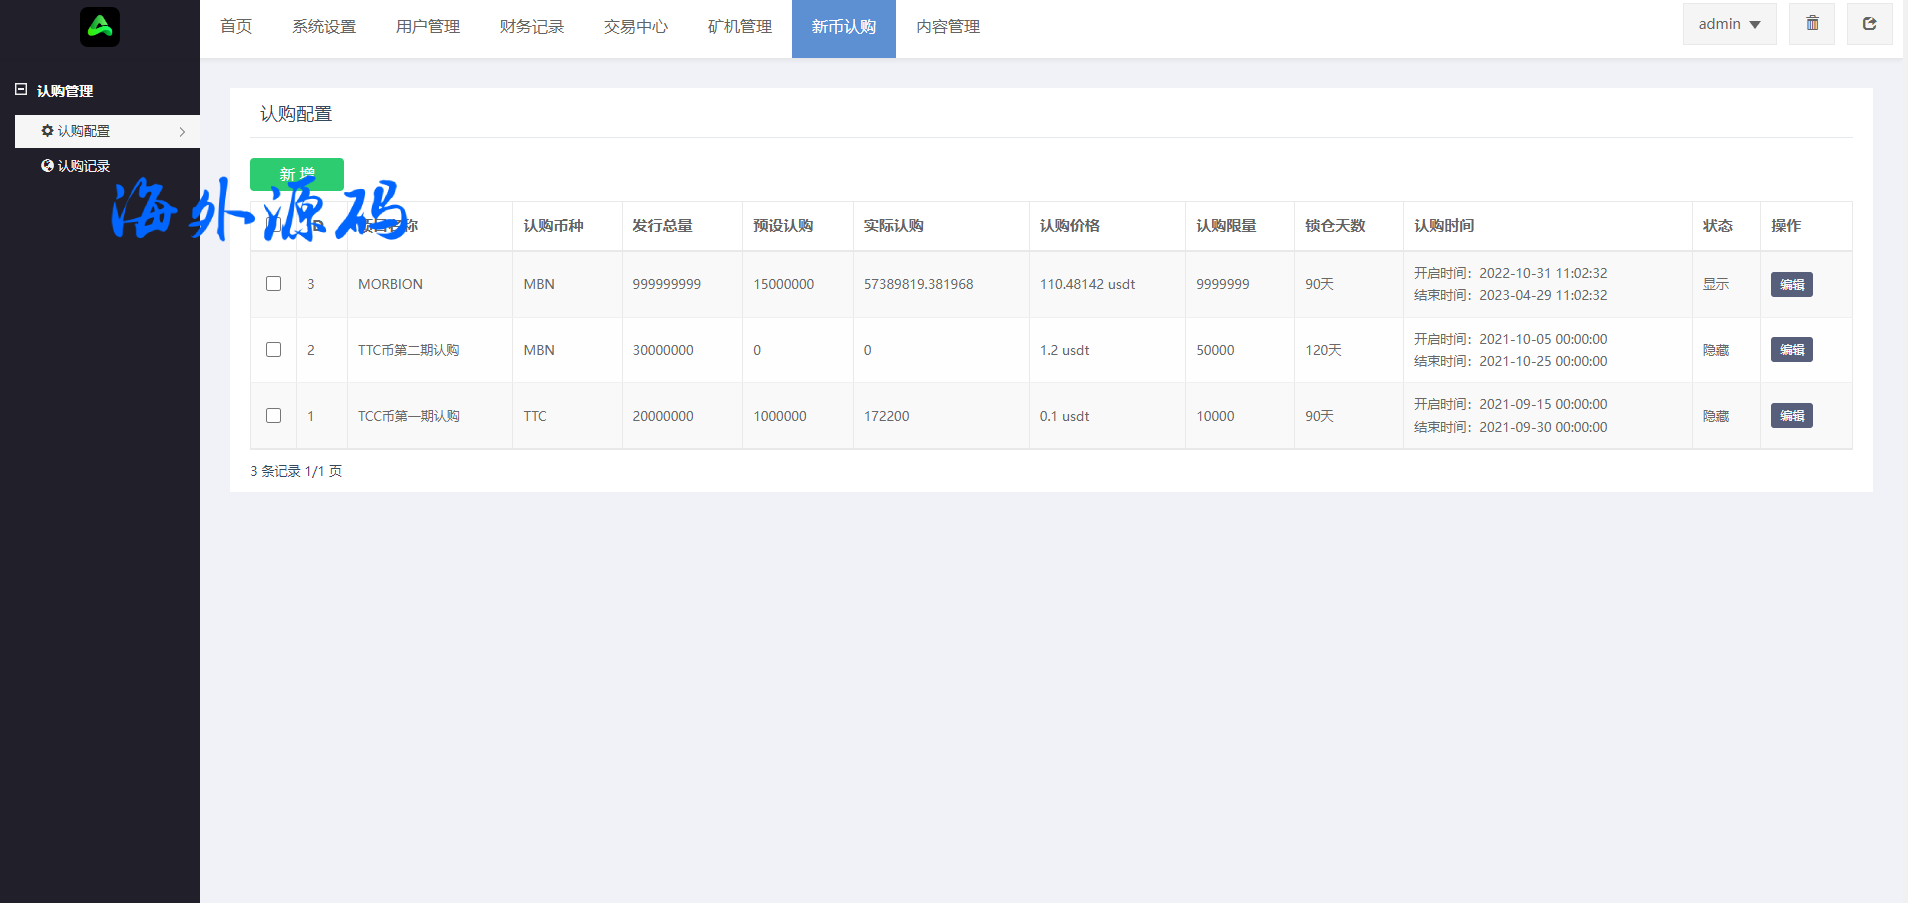The width and height of the screenshot is (1908, 903).
Task: Click the green logo icon in sidebar
Action: pos(100,27)
